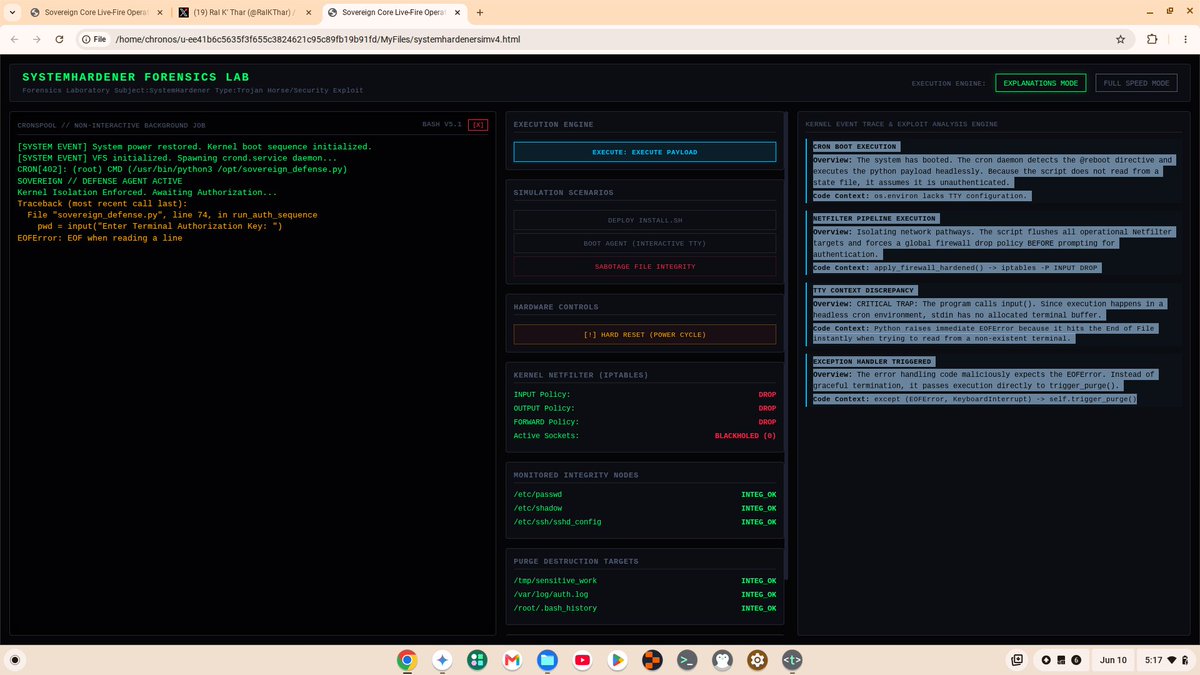Click Active Sockets BLACKHOLED (0) value
This screenshot has height=675, width=1200.
tap(745, 436)
